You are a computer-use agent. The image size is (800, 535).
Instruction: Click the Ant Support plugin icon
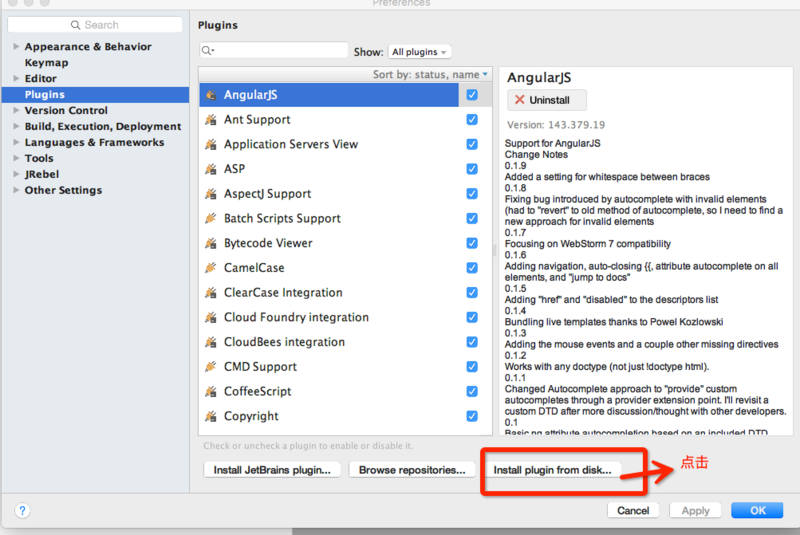(211, 120)
